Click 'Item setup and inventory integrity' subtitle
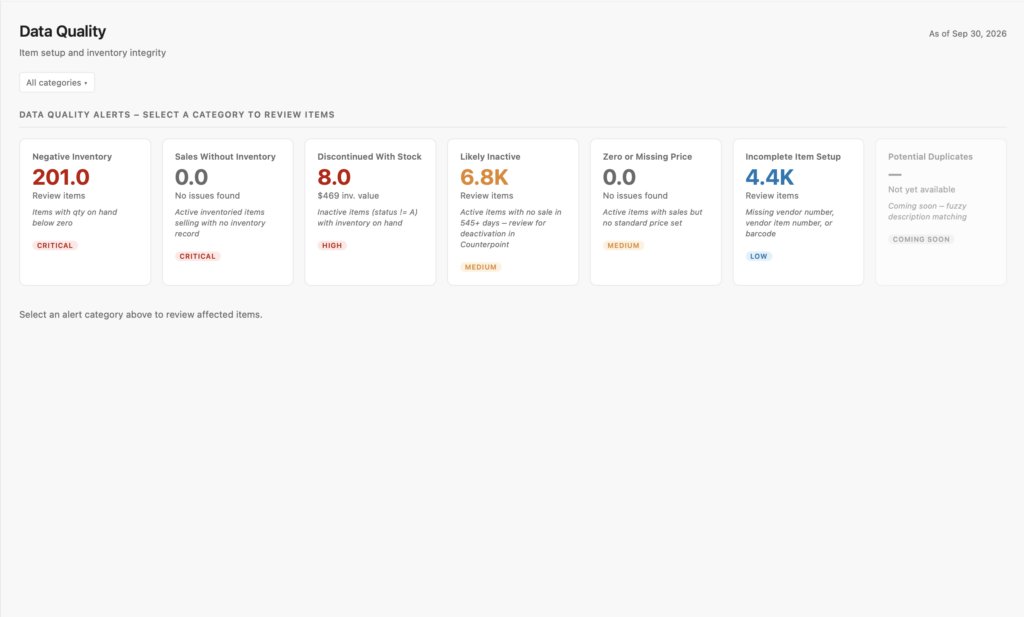This screenshot has width=1024, height=617. (92, 52)
